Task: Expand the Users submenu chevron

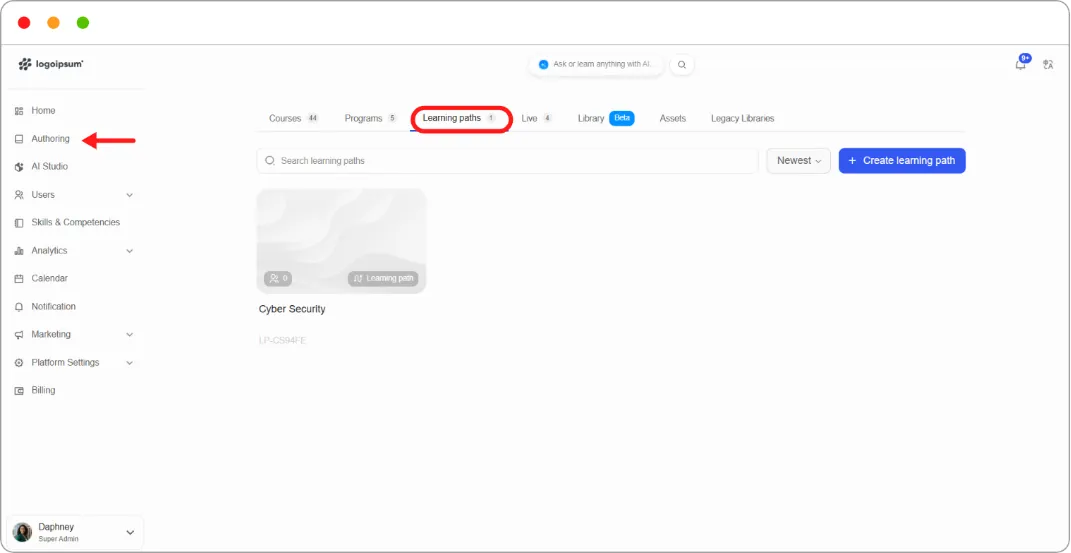Action: point(130,195)
